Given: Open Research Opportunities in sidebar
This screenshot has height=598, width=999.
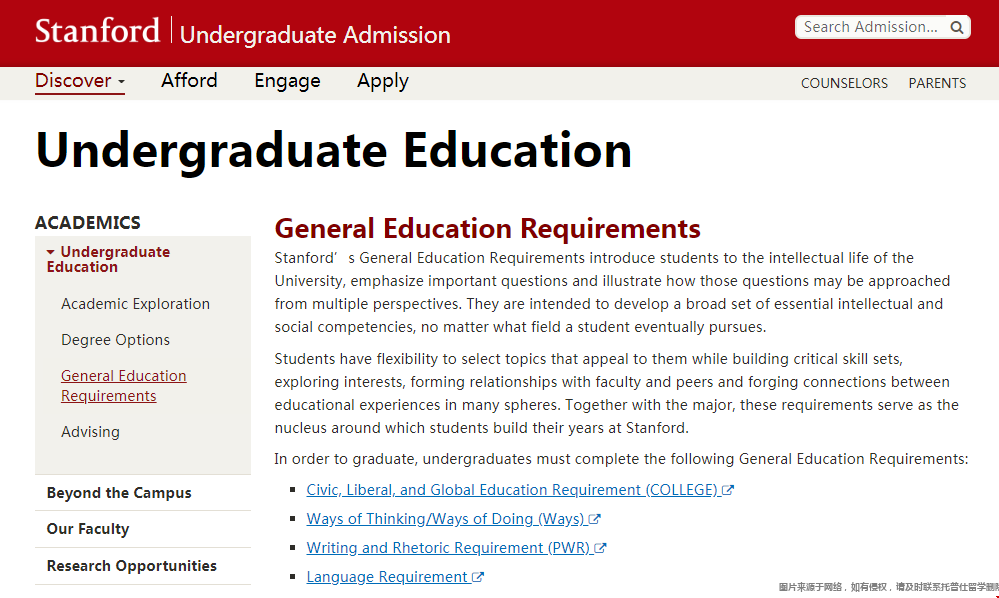Looking at the screenshot, I should pos(132,566).
